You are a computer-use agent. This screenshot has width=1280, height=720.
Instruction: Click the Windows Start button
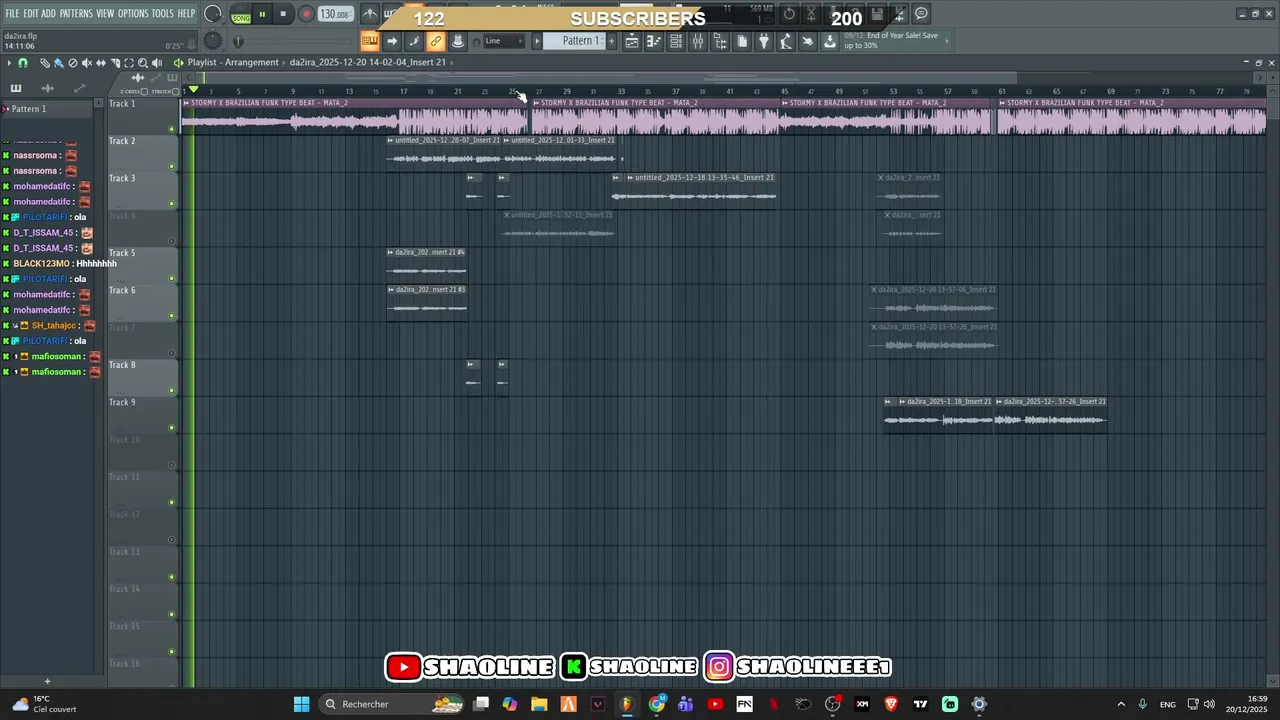301,704
